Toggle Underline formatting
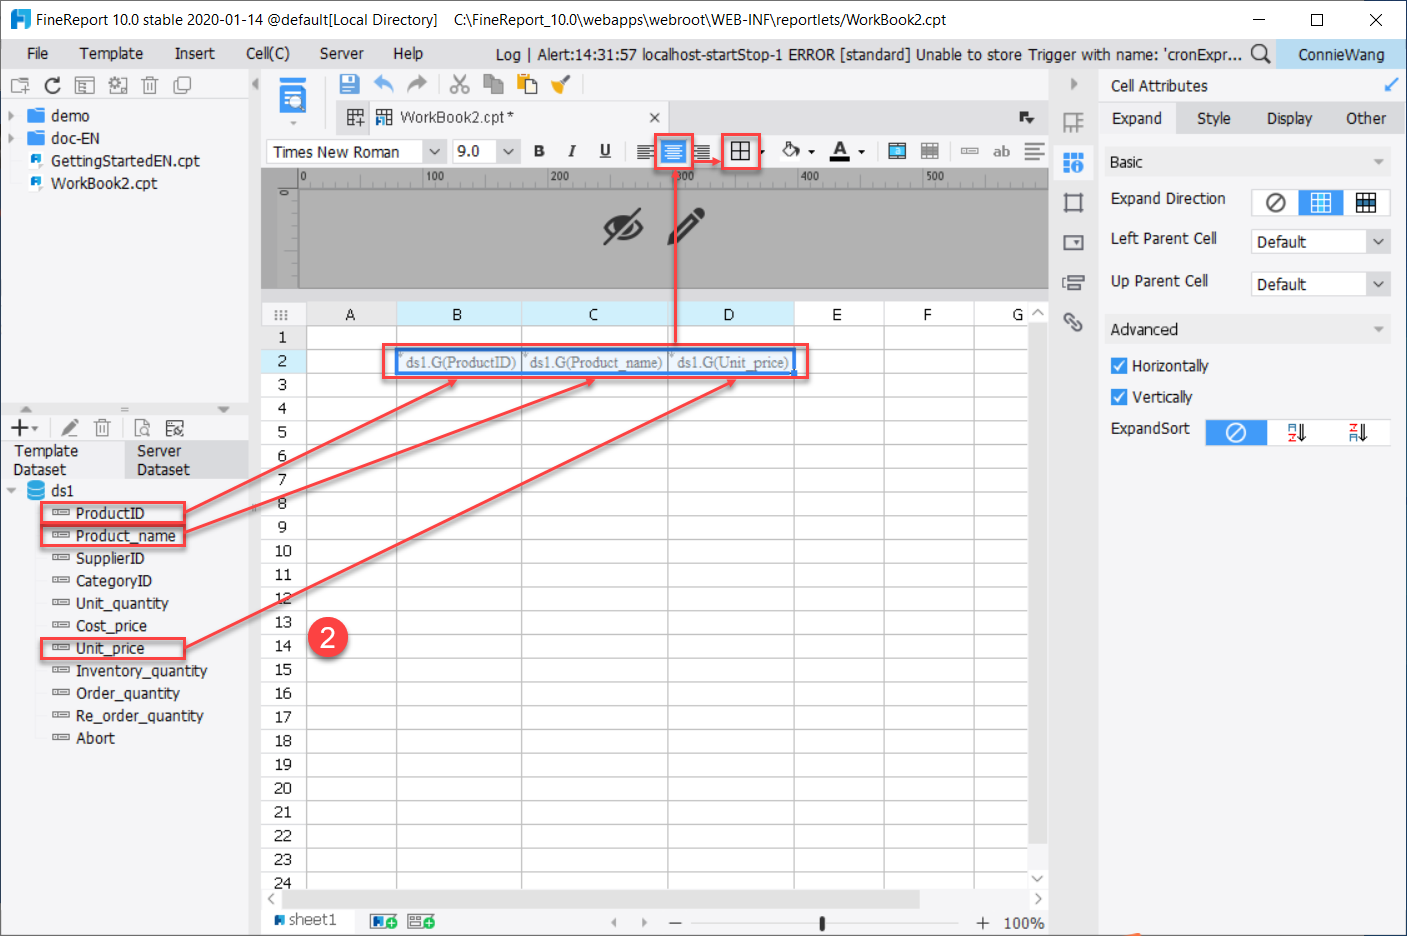Viewport: 1407px width, 936px height. [x=605, y=151]
